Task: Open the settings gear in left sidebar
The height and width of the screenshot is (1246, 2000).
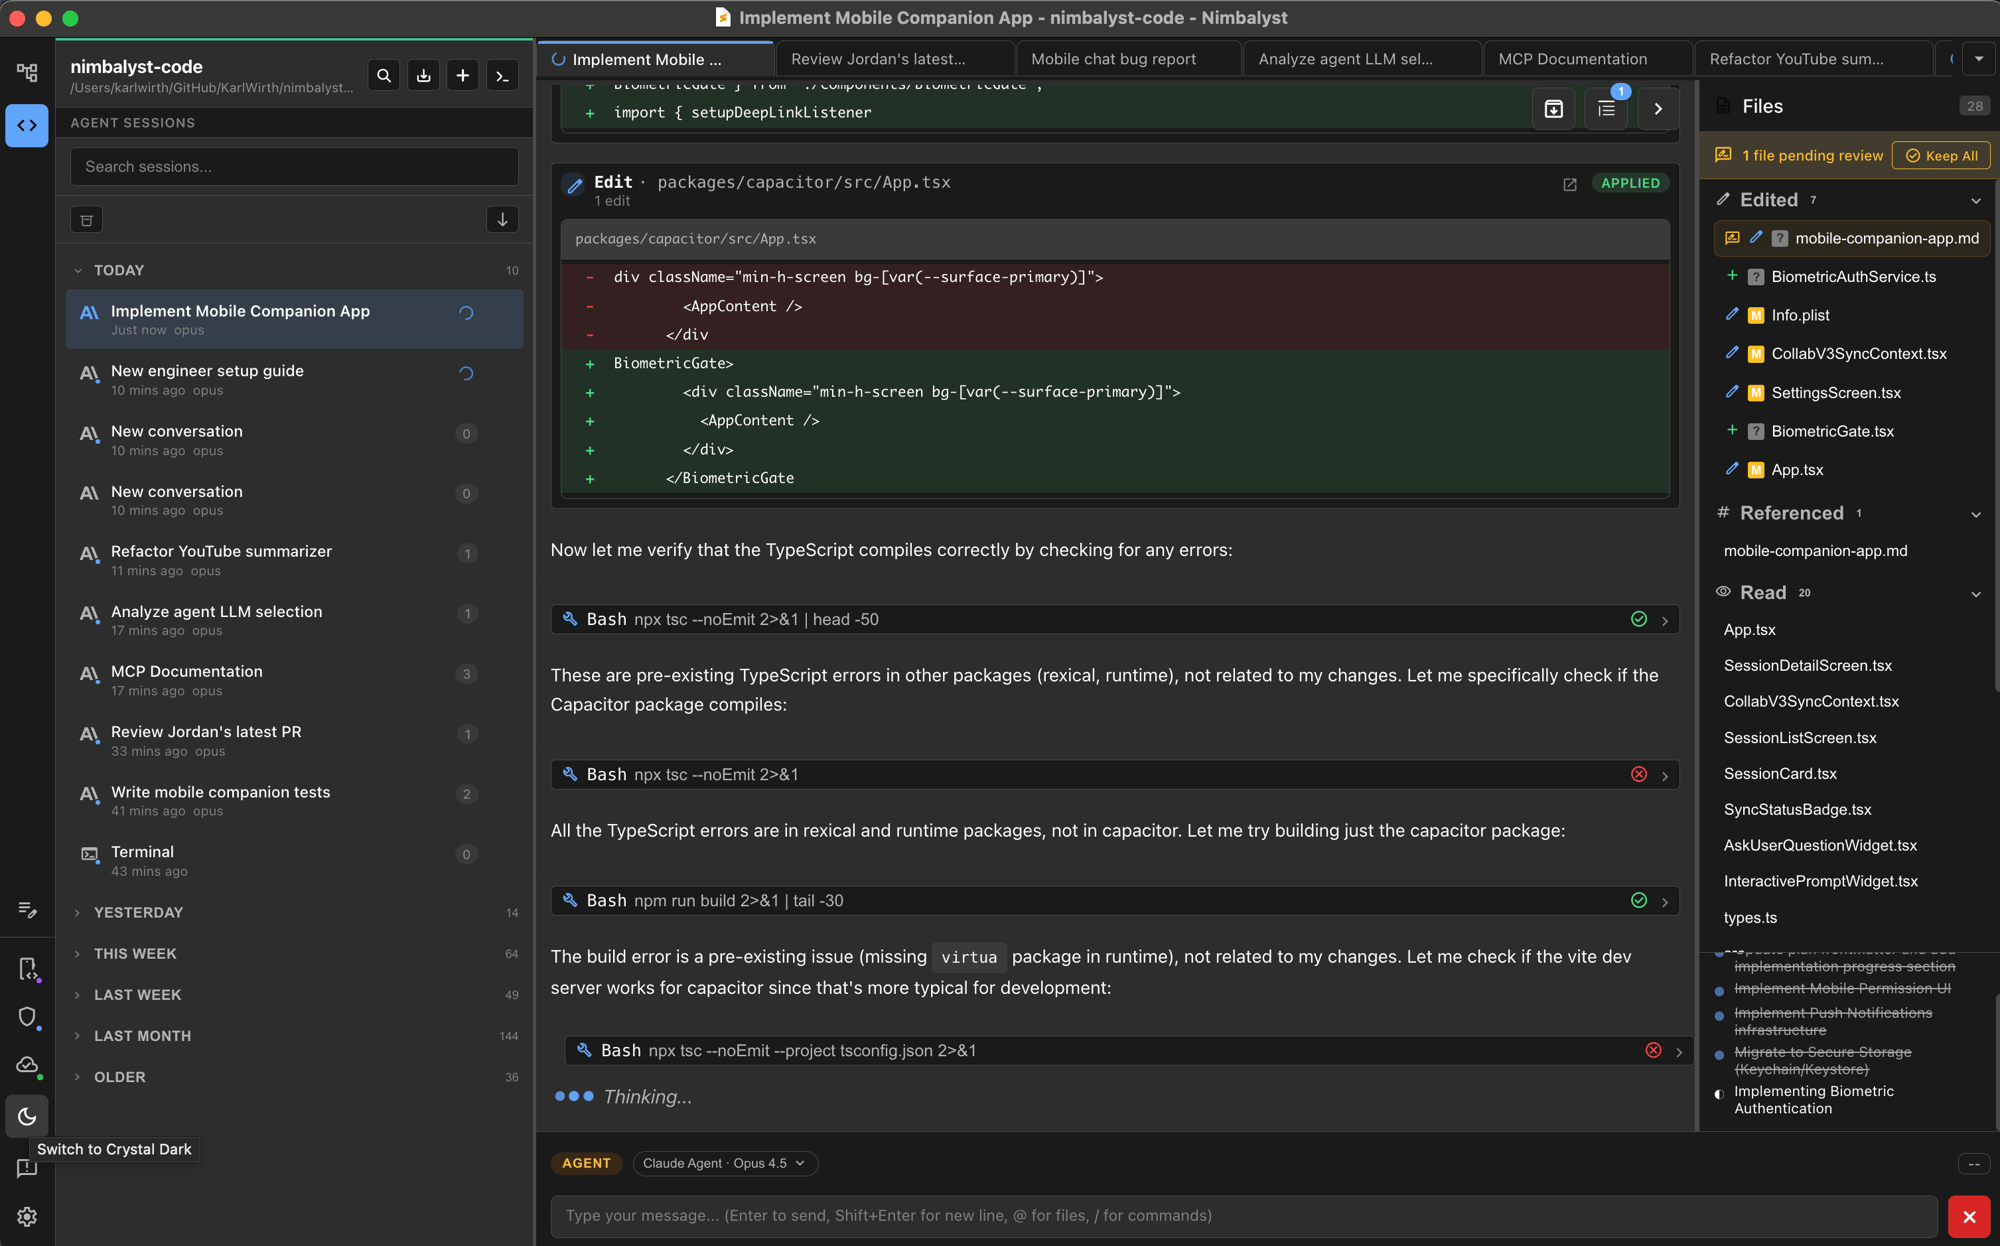Action: coord(27,1216)
